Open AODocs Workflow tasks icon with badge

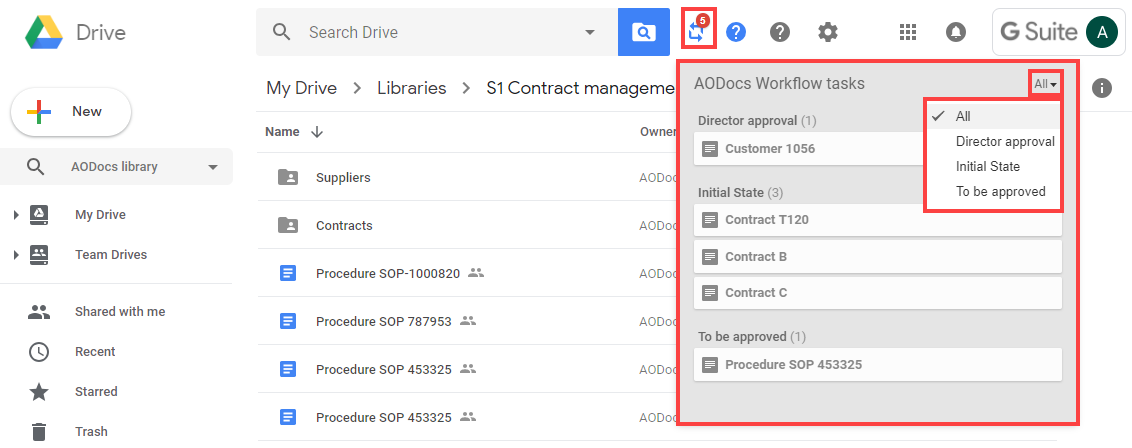[698, 30]
